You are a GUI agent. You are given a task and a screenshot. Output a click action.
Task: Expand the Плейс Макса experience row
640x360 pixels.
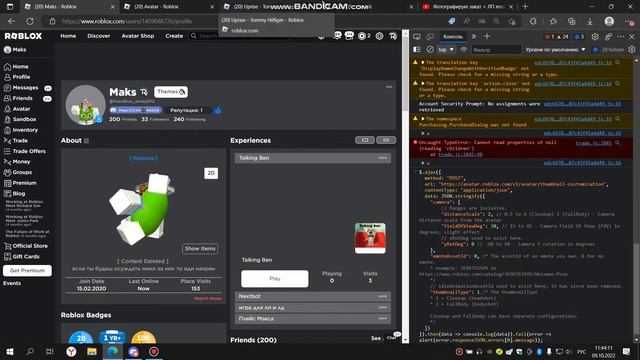coord(313,318)
